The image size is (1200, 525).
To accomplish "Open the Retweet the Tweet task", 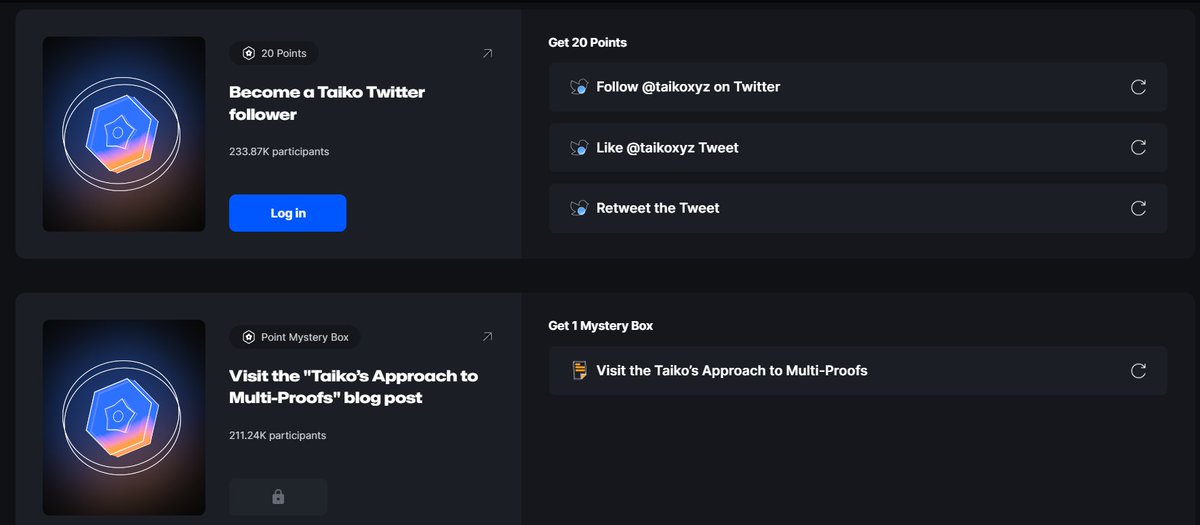I will pos(858,208).
